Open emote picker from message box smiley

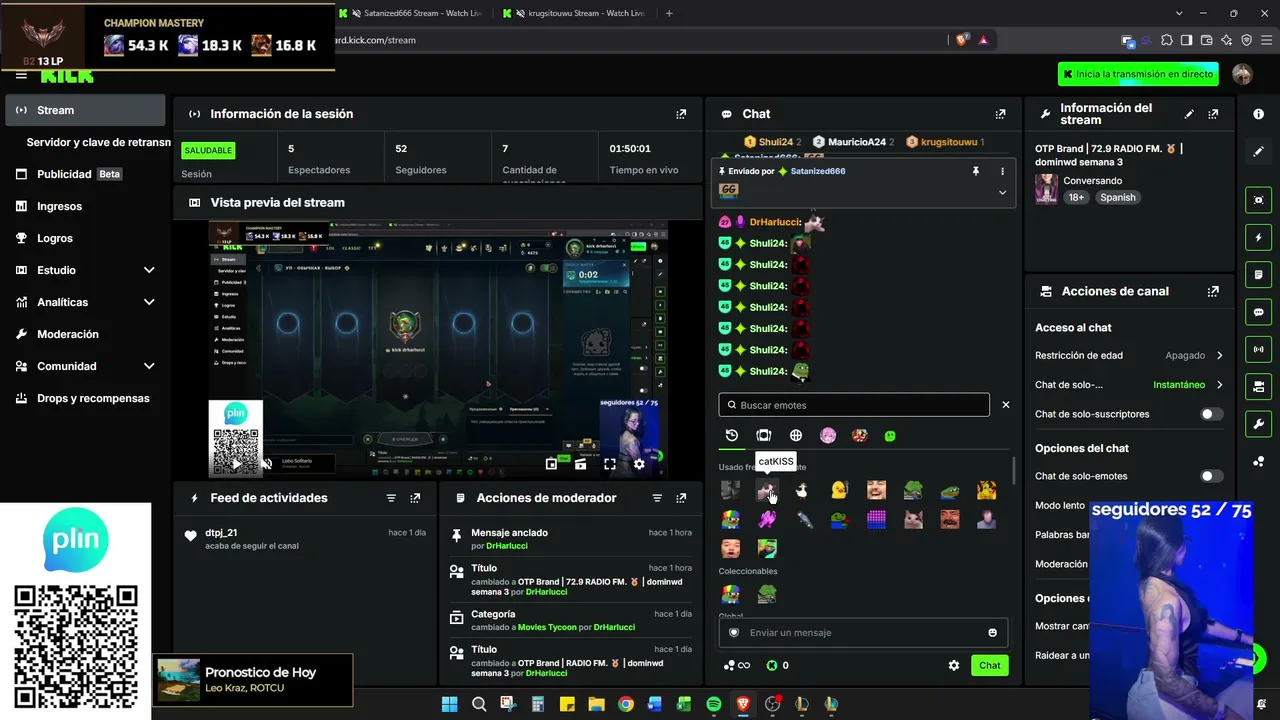(992, 633)
